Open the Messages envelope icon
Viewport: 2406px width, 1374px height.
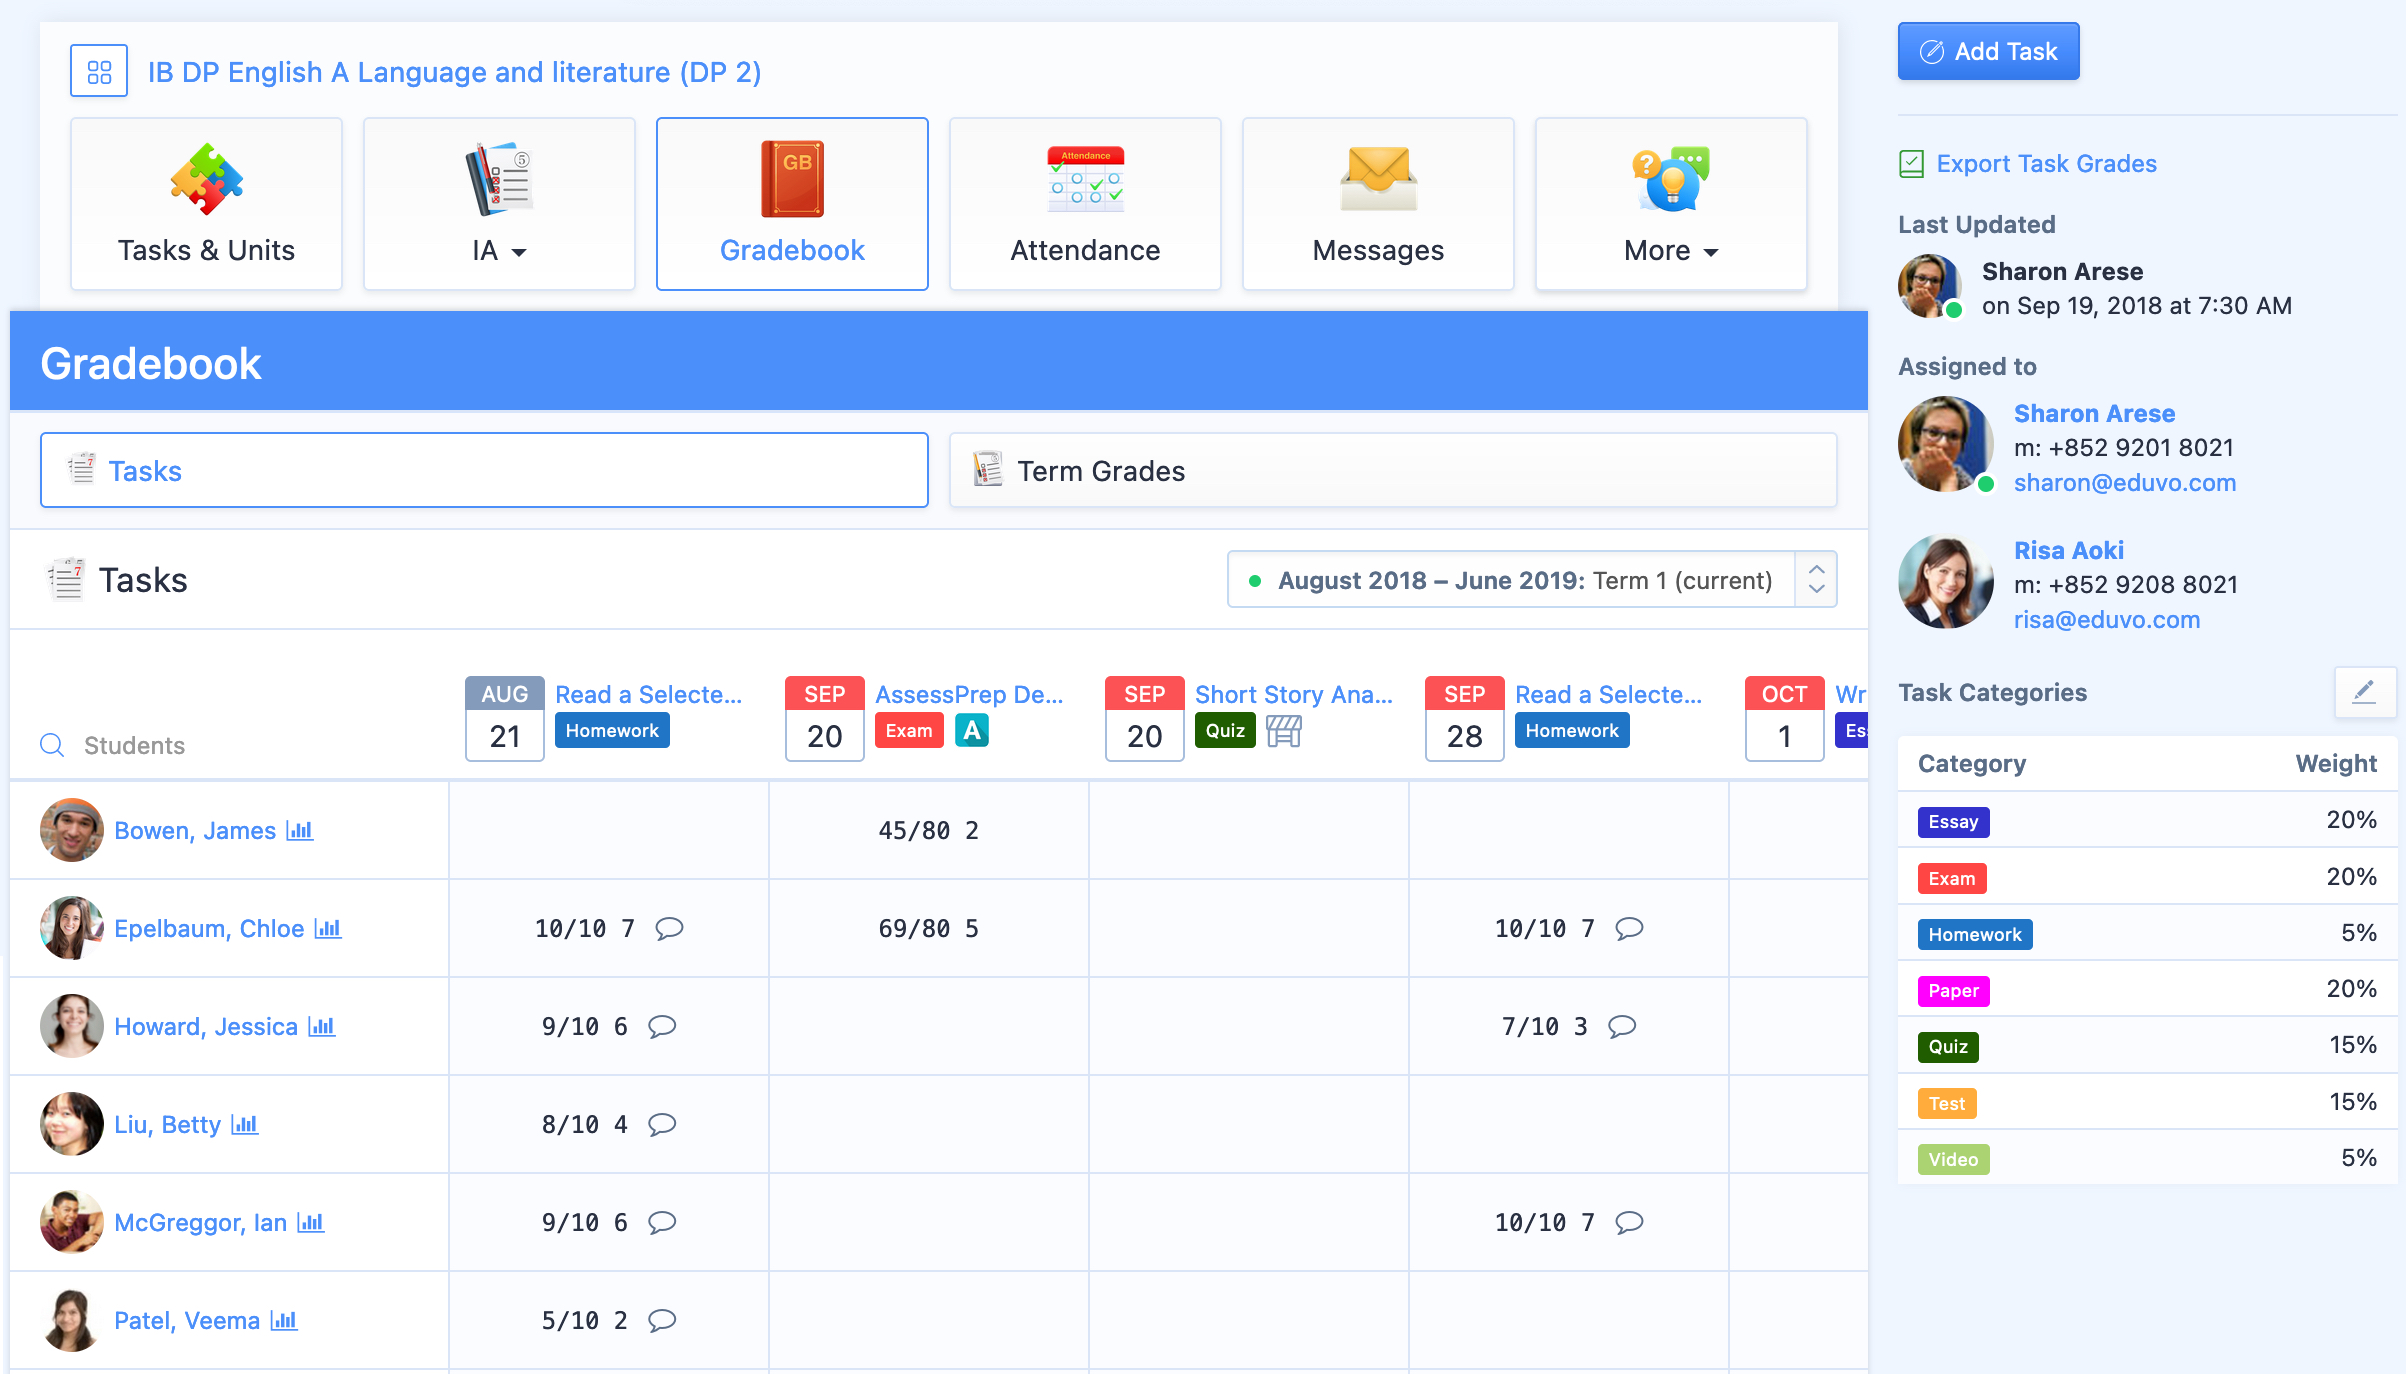pyautogui.click(x=1378, y=179)
